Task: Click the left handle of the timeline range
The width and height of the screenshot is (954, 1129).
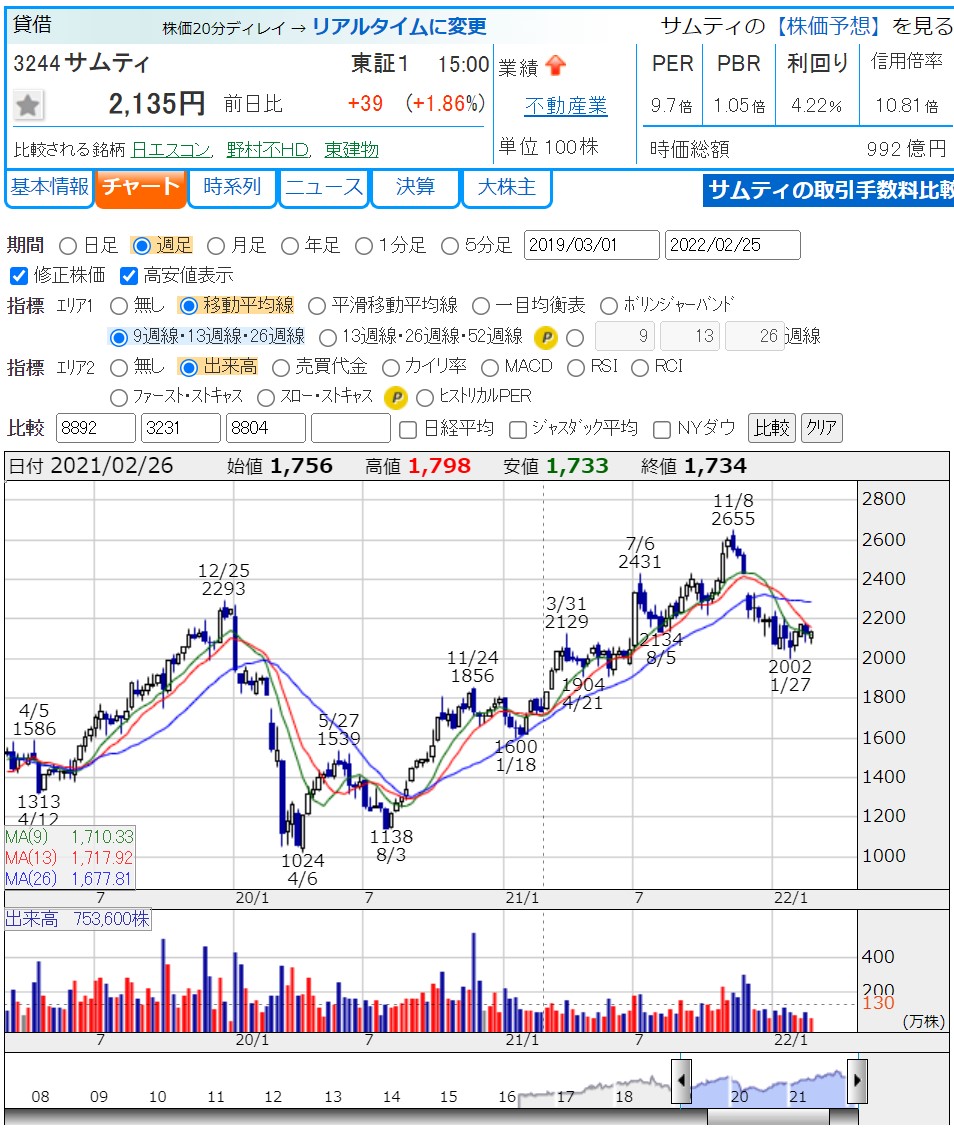Action: click(x=680, y=1081)
